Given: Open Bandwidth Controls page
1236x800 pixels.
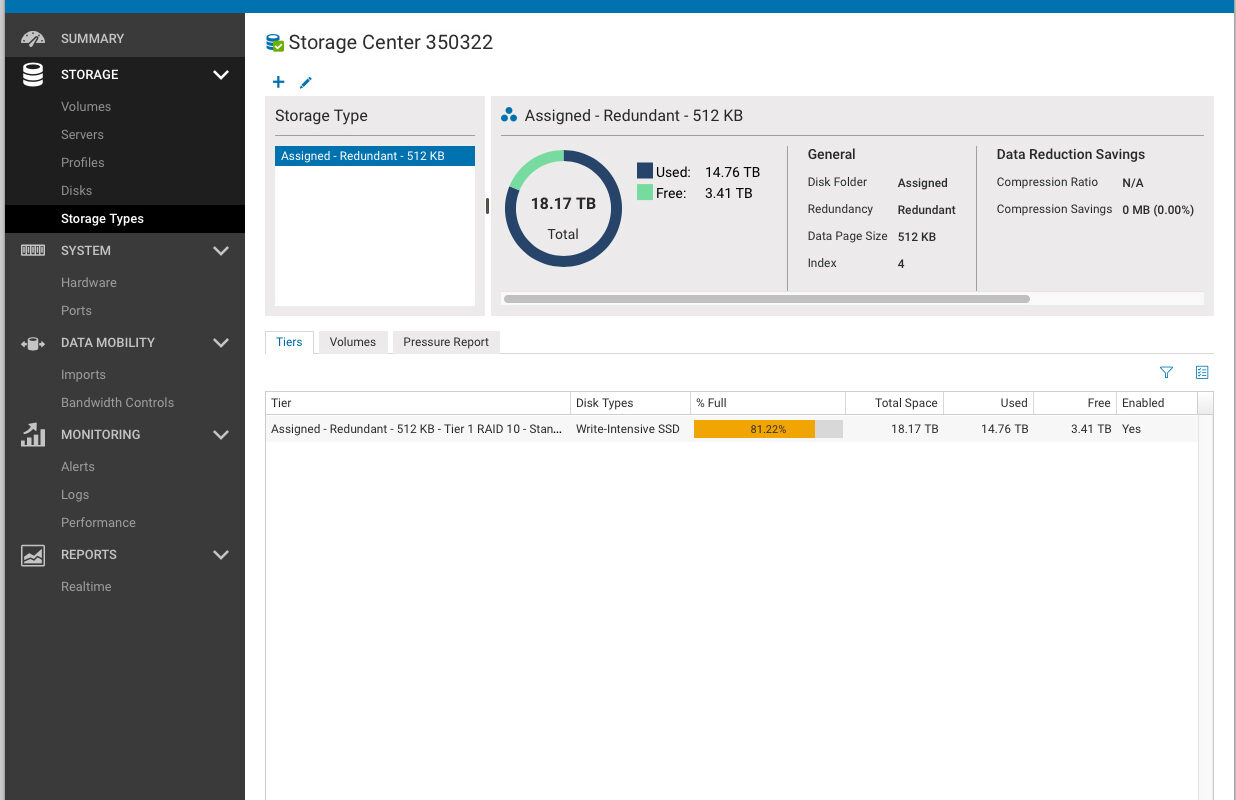Looking at the screenshot, I should [x=117, y=403].
